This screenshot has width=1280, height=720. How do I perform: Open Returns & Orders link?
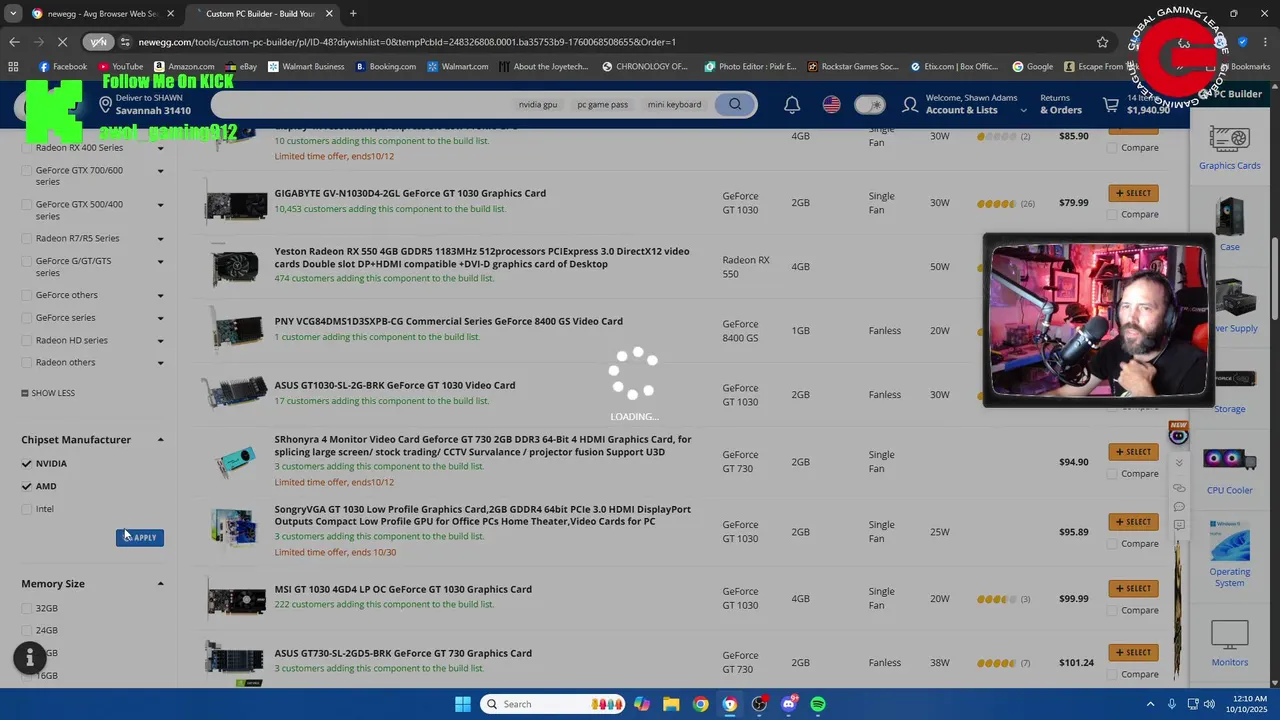point(1061,104)
